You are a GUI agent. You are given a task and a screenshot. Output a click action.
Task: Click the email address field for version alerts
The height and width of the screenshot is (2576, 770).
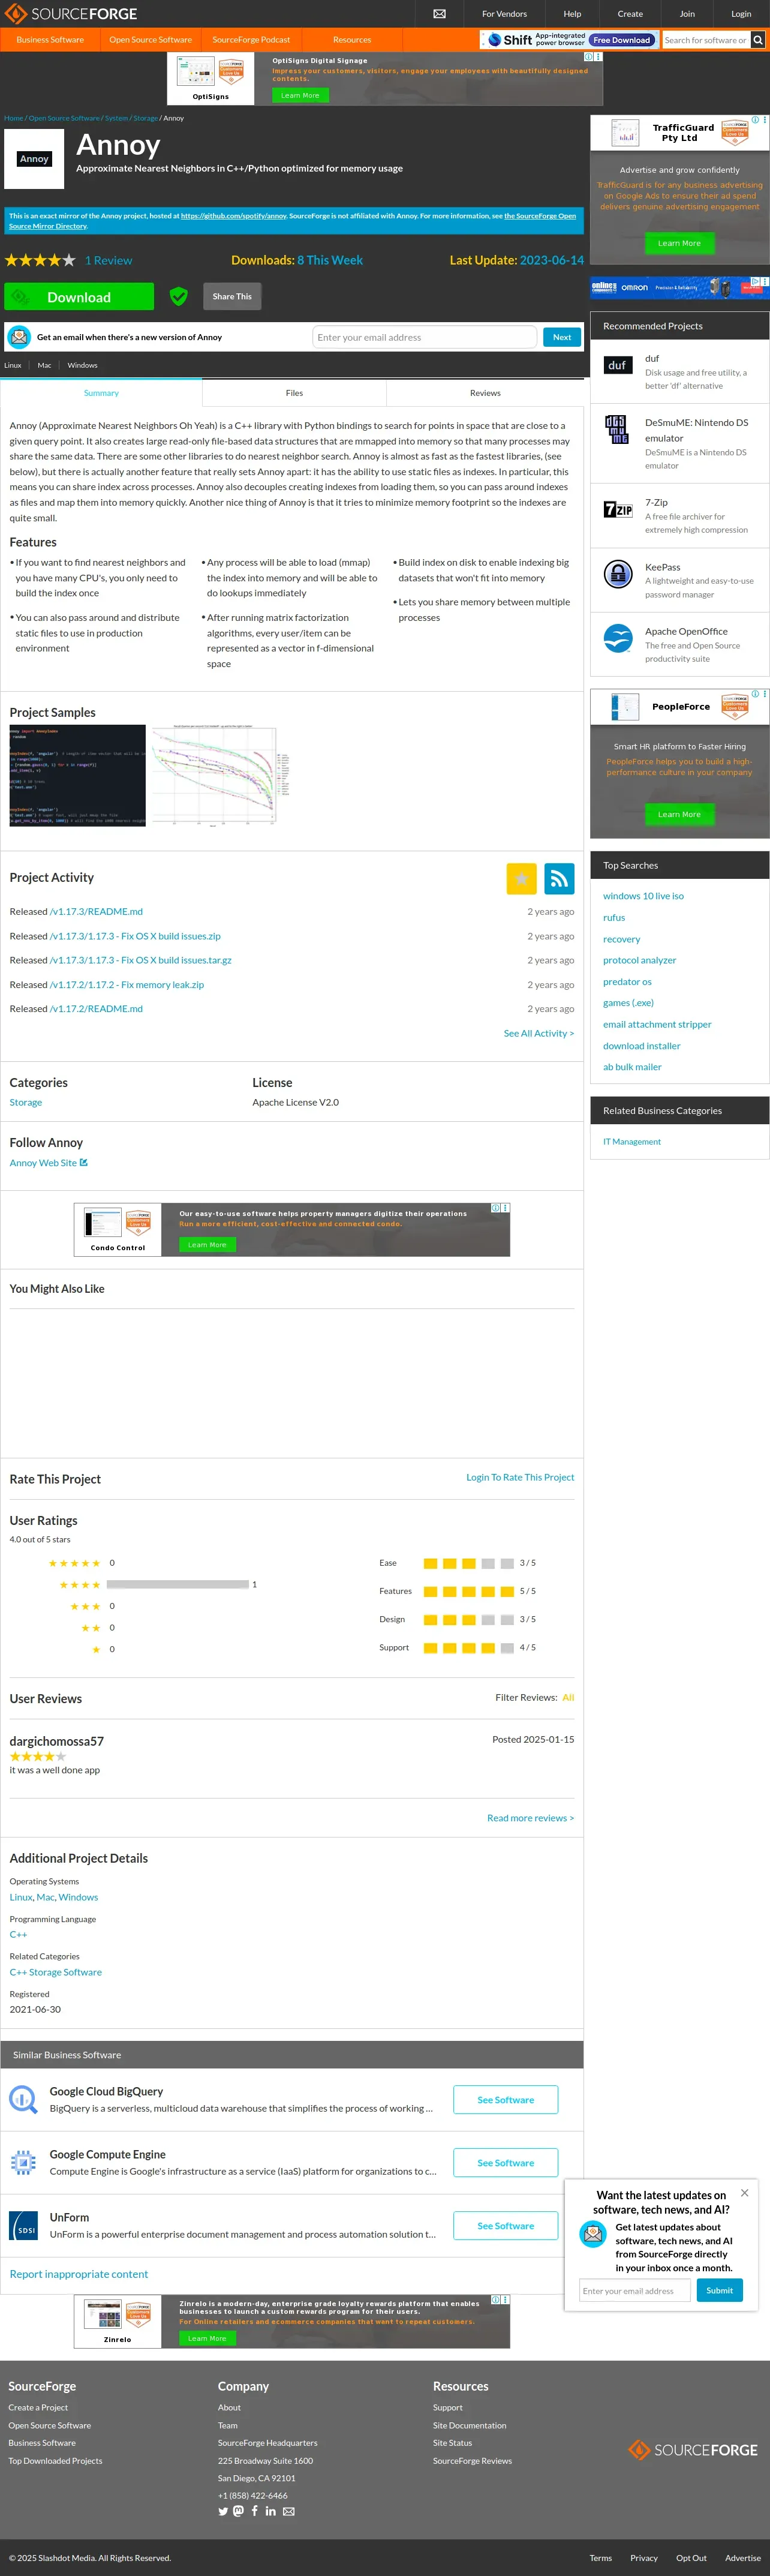[424, 337]
